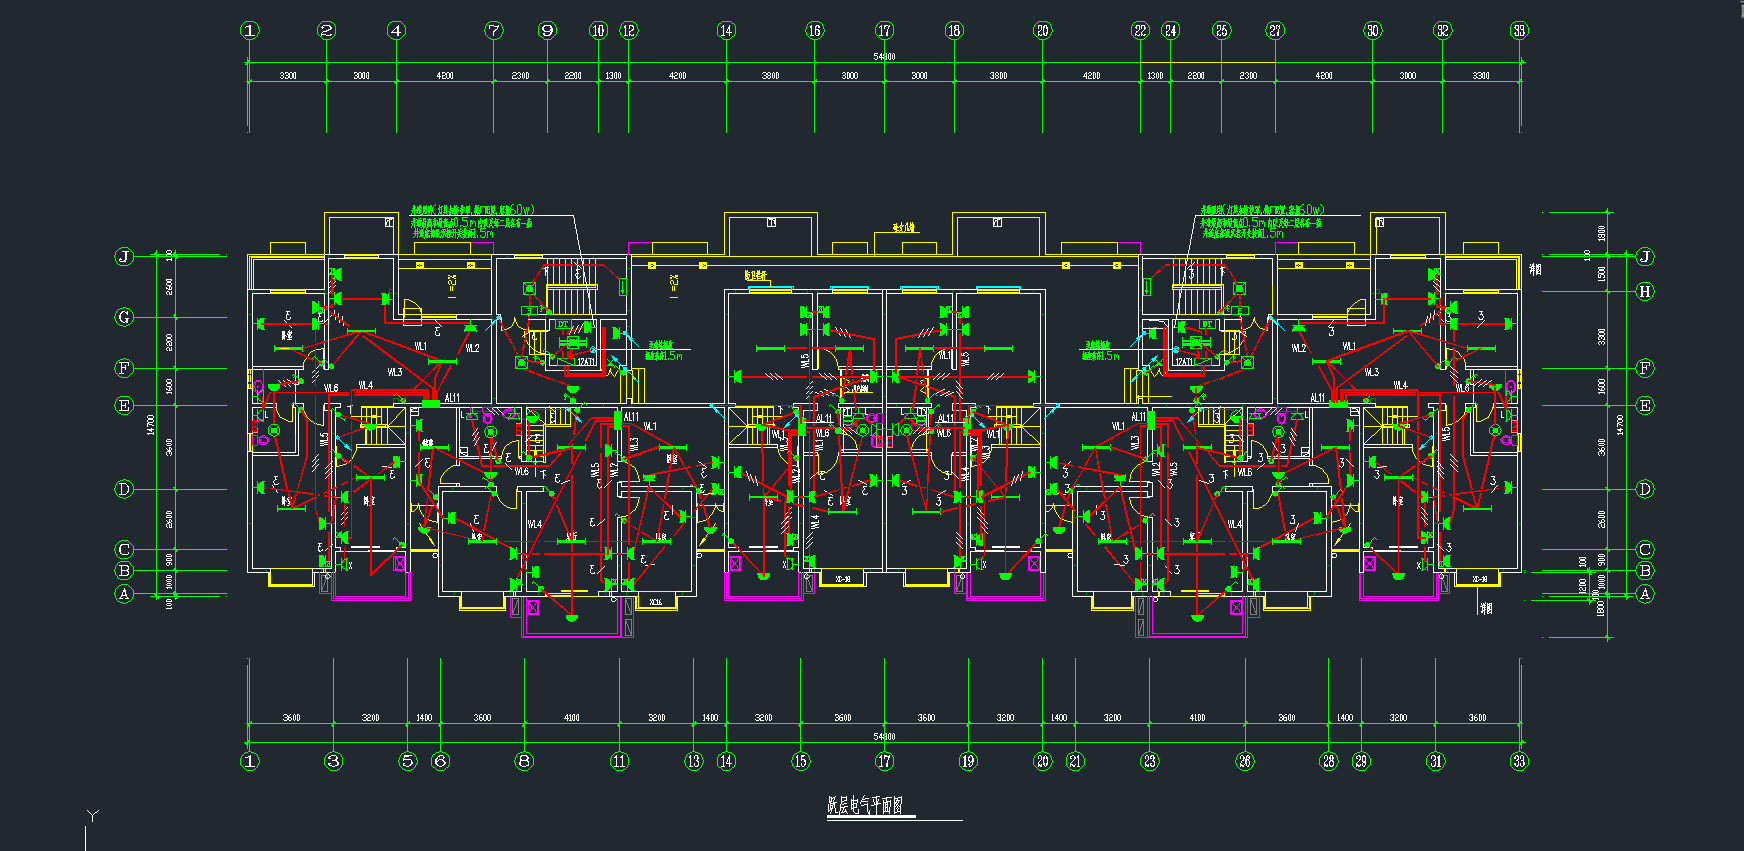This screenshot has width=1744, height=851.
Task: Click bottom axis bubble numbered 3
Action: point(333,761)
